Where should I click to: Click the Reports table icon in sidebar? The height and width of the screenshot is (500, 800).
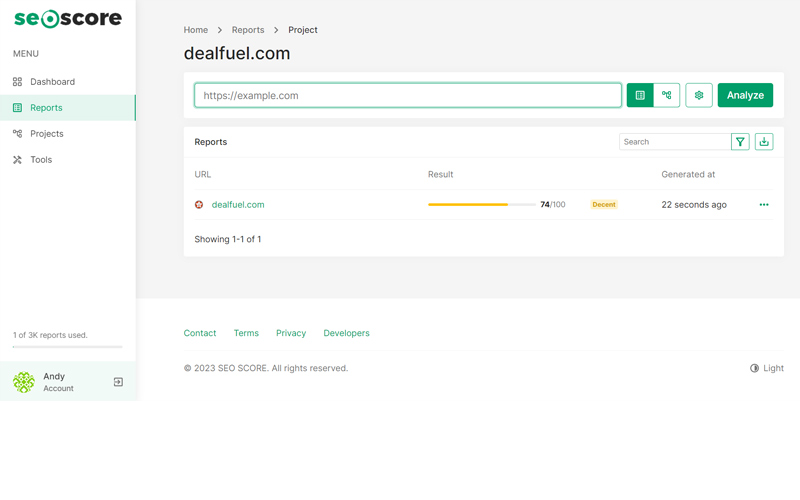click(17, 108)
